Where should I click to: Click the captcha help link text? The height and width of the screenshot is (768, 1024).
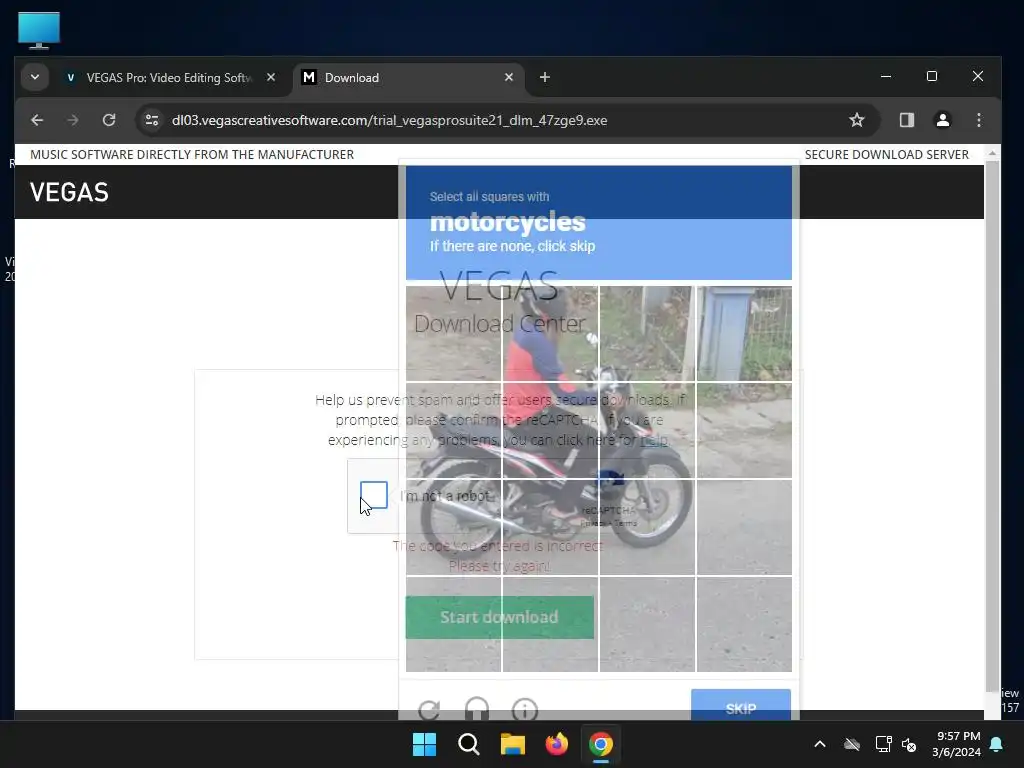(654, 440)
